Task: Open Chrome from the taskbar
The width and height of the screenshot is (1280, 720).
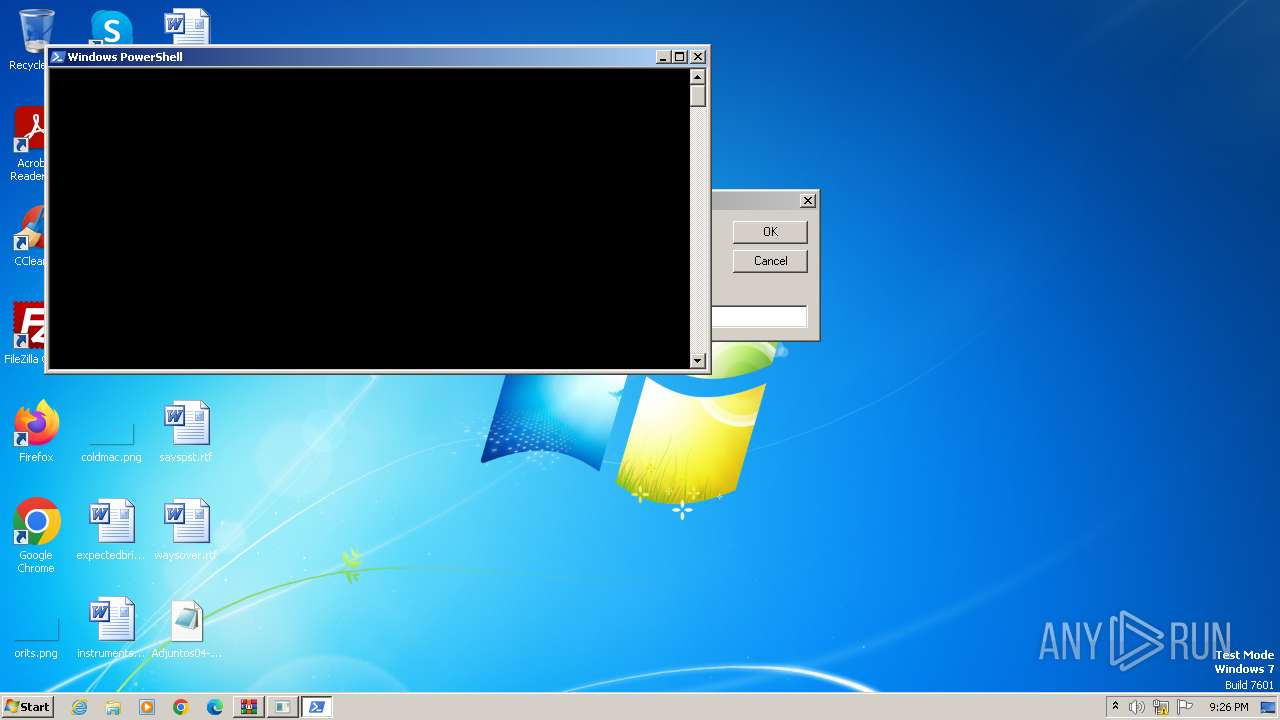Action: pyautogui.click(x=181, y=707)
